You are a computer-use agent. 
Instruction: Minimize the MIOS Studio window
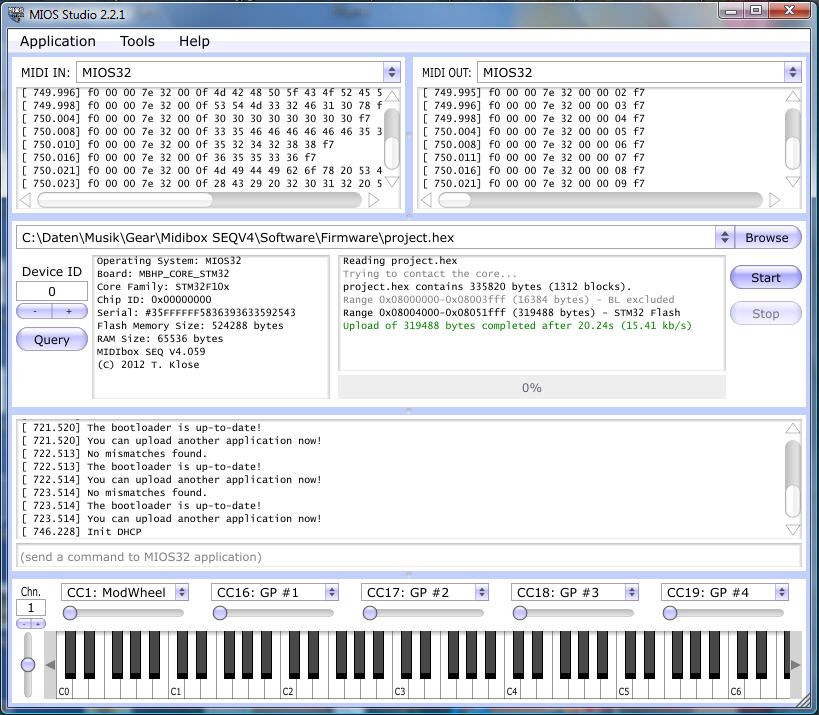tap(731, 10)
